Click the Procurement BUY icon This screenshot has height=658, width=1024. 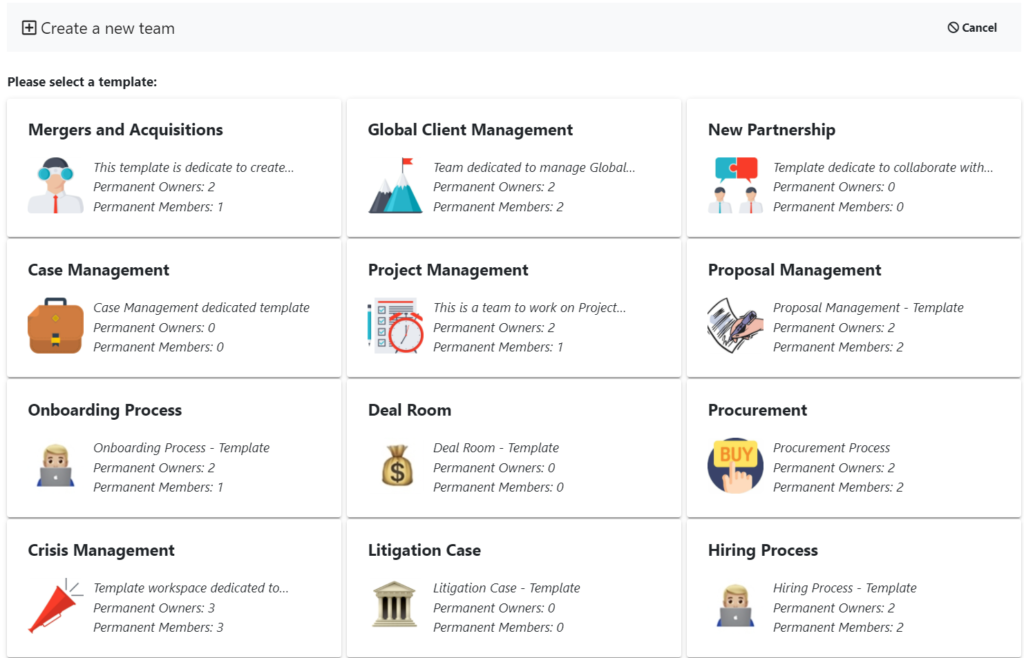click(x=735, y=465)
